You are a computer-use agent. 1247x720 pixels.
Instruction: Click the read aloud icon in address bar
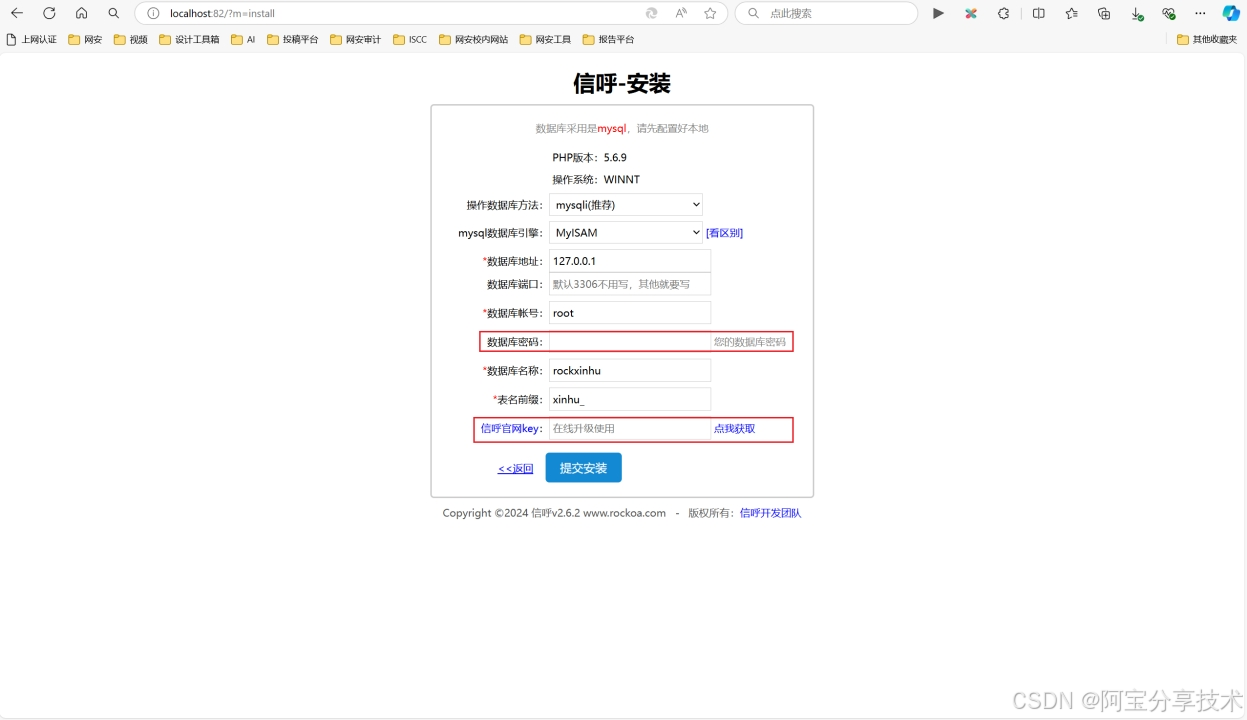[x=681, y=14]
